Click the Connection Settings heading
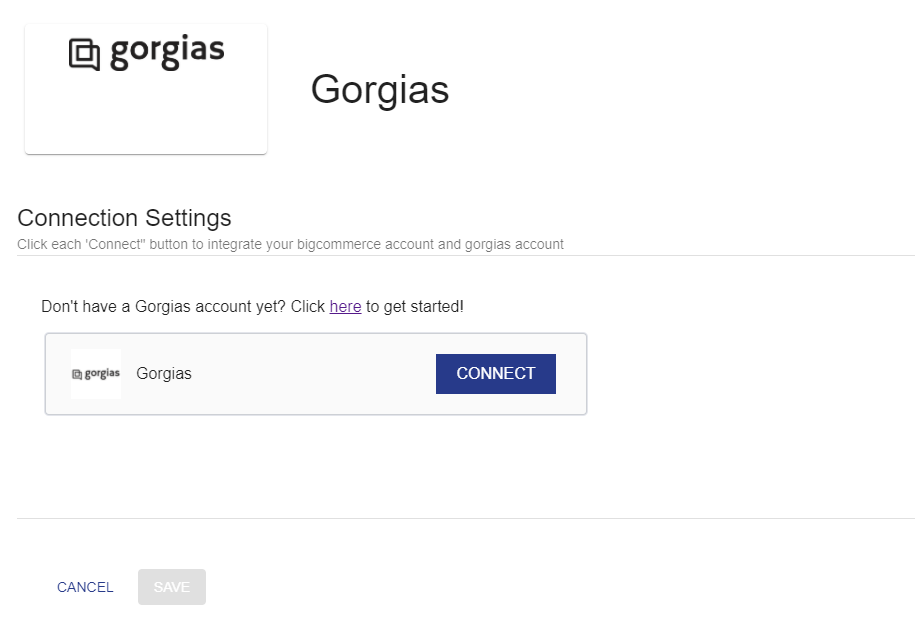This screenshot has height=642, width=915. (x=124, y=218)
